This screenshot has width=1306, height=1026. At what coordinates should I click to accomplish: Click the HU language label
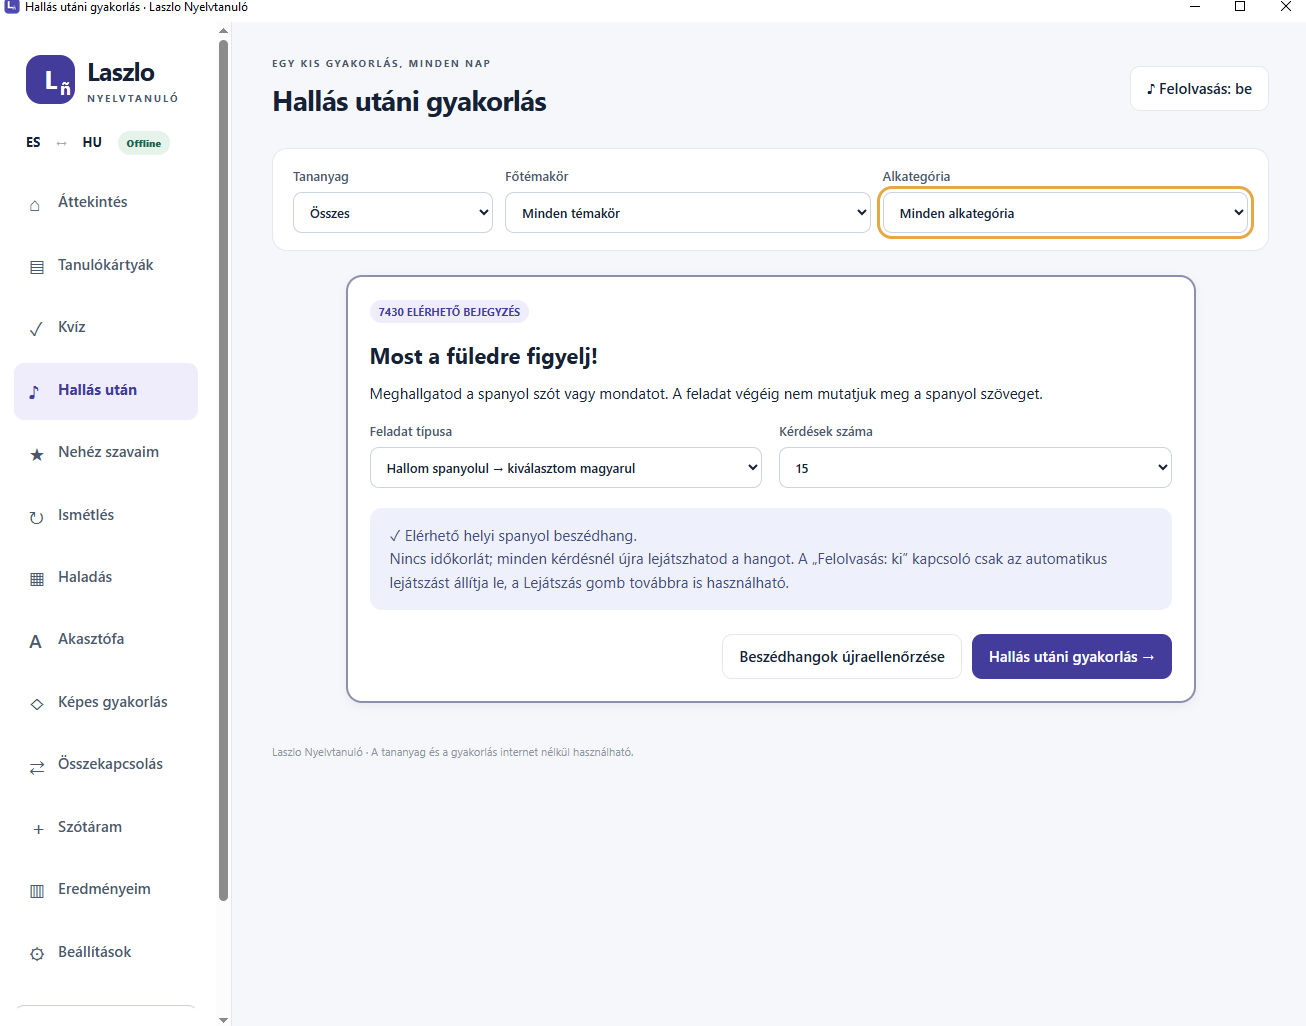[92, 142]
